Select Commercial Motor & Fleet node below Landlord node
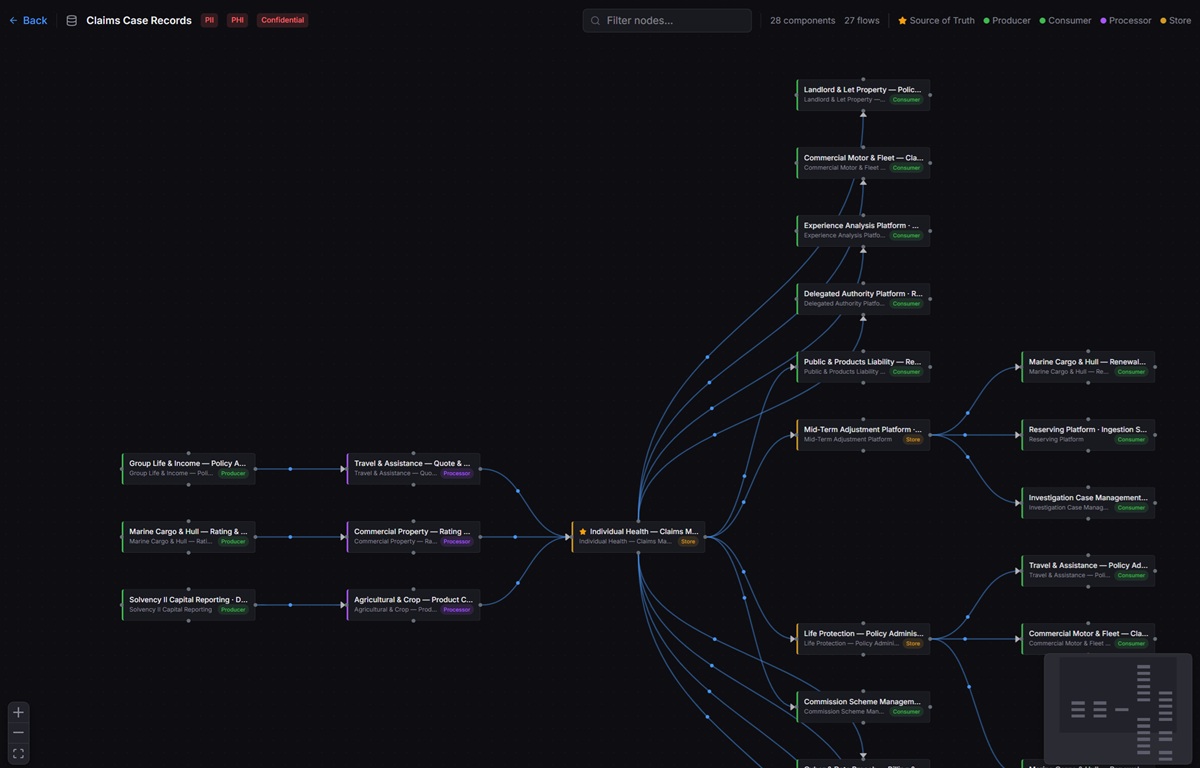Screen dimensions: 1200x768 pyautogui.click(x=863, y=163)
